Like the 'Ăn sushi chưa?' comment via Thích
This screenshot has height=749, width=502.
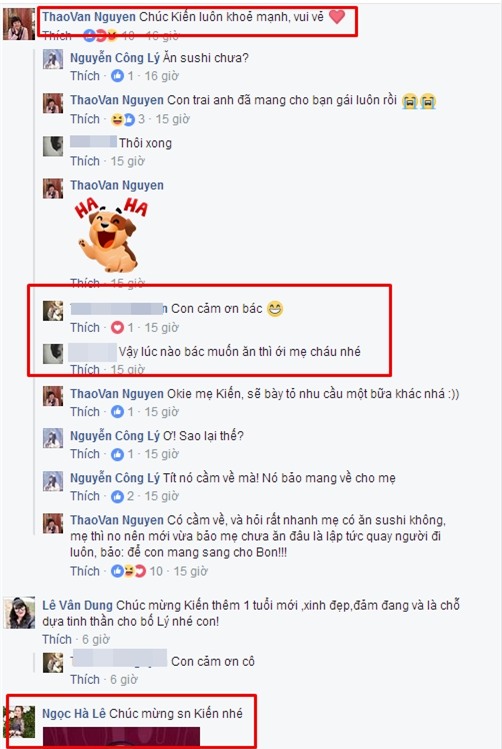point(85,76)
